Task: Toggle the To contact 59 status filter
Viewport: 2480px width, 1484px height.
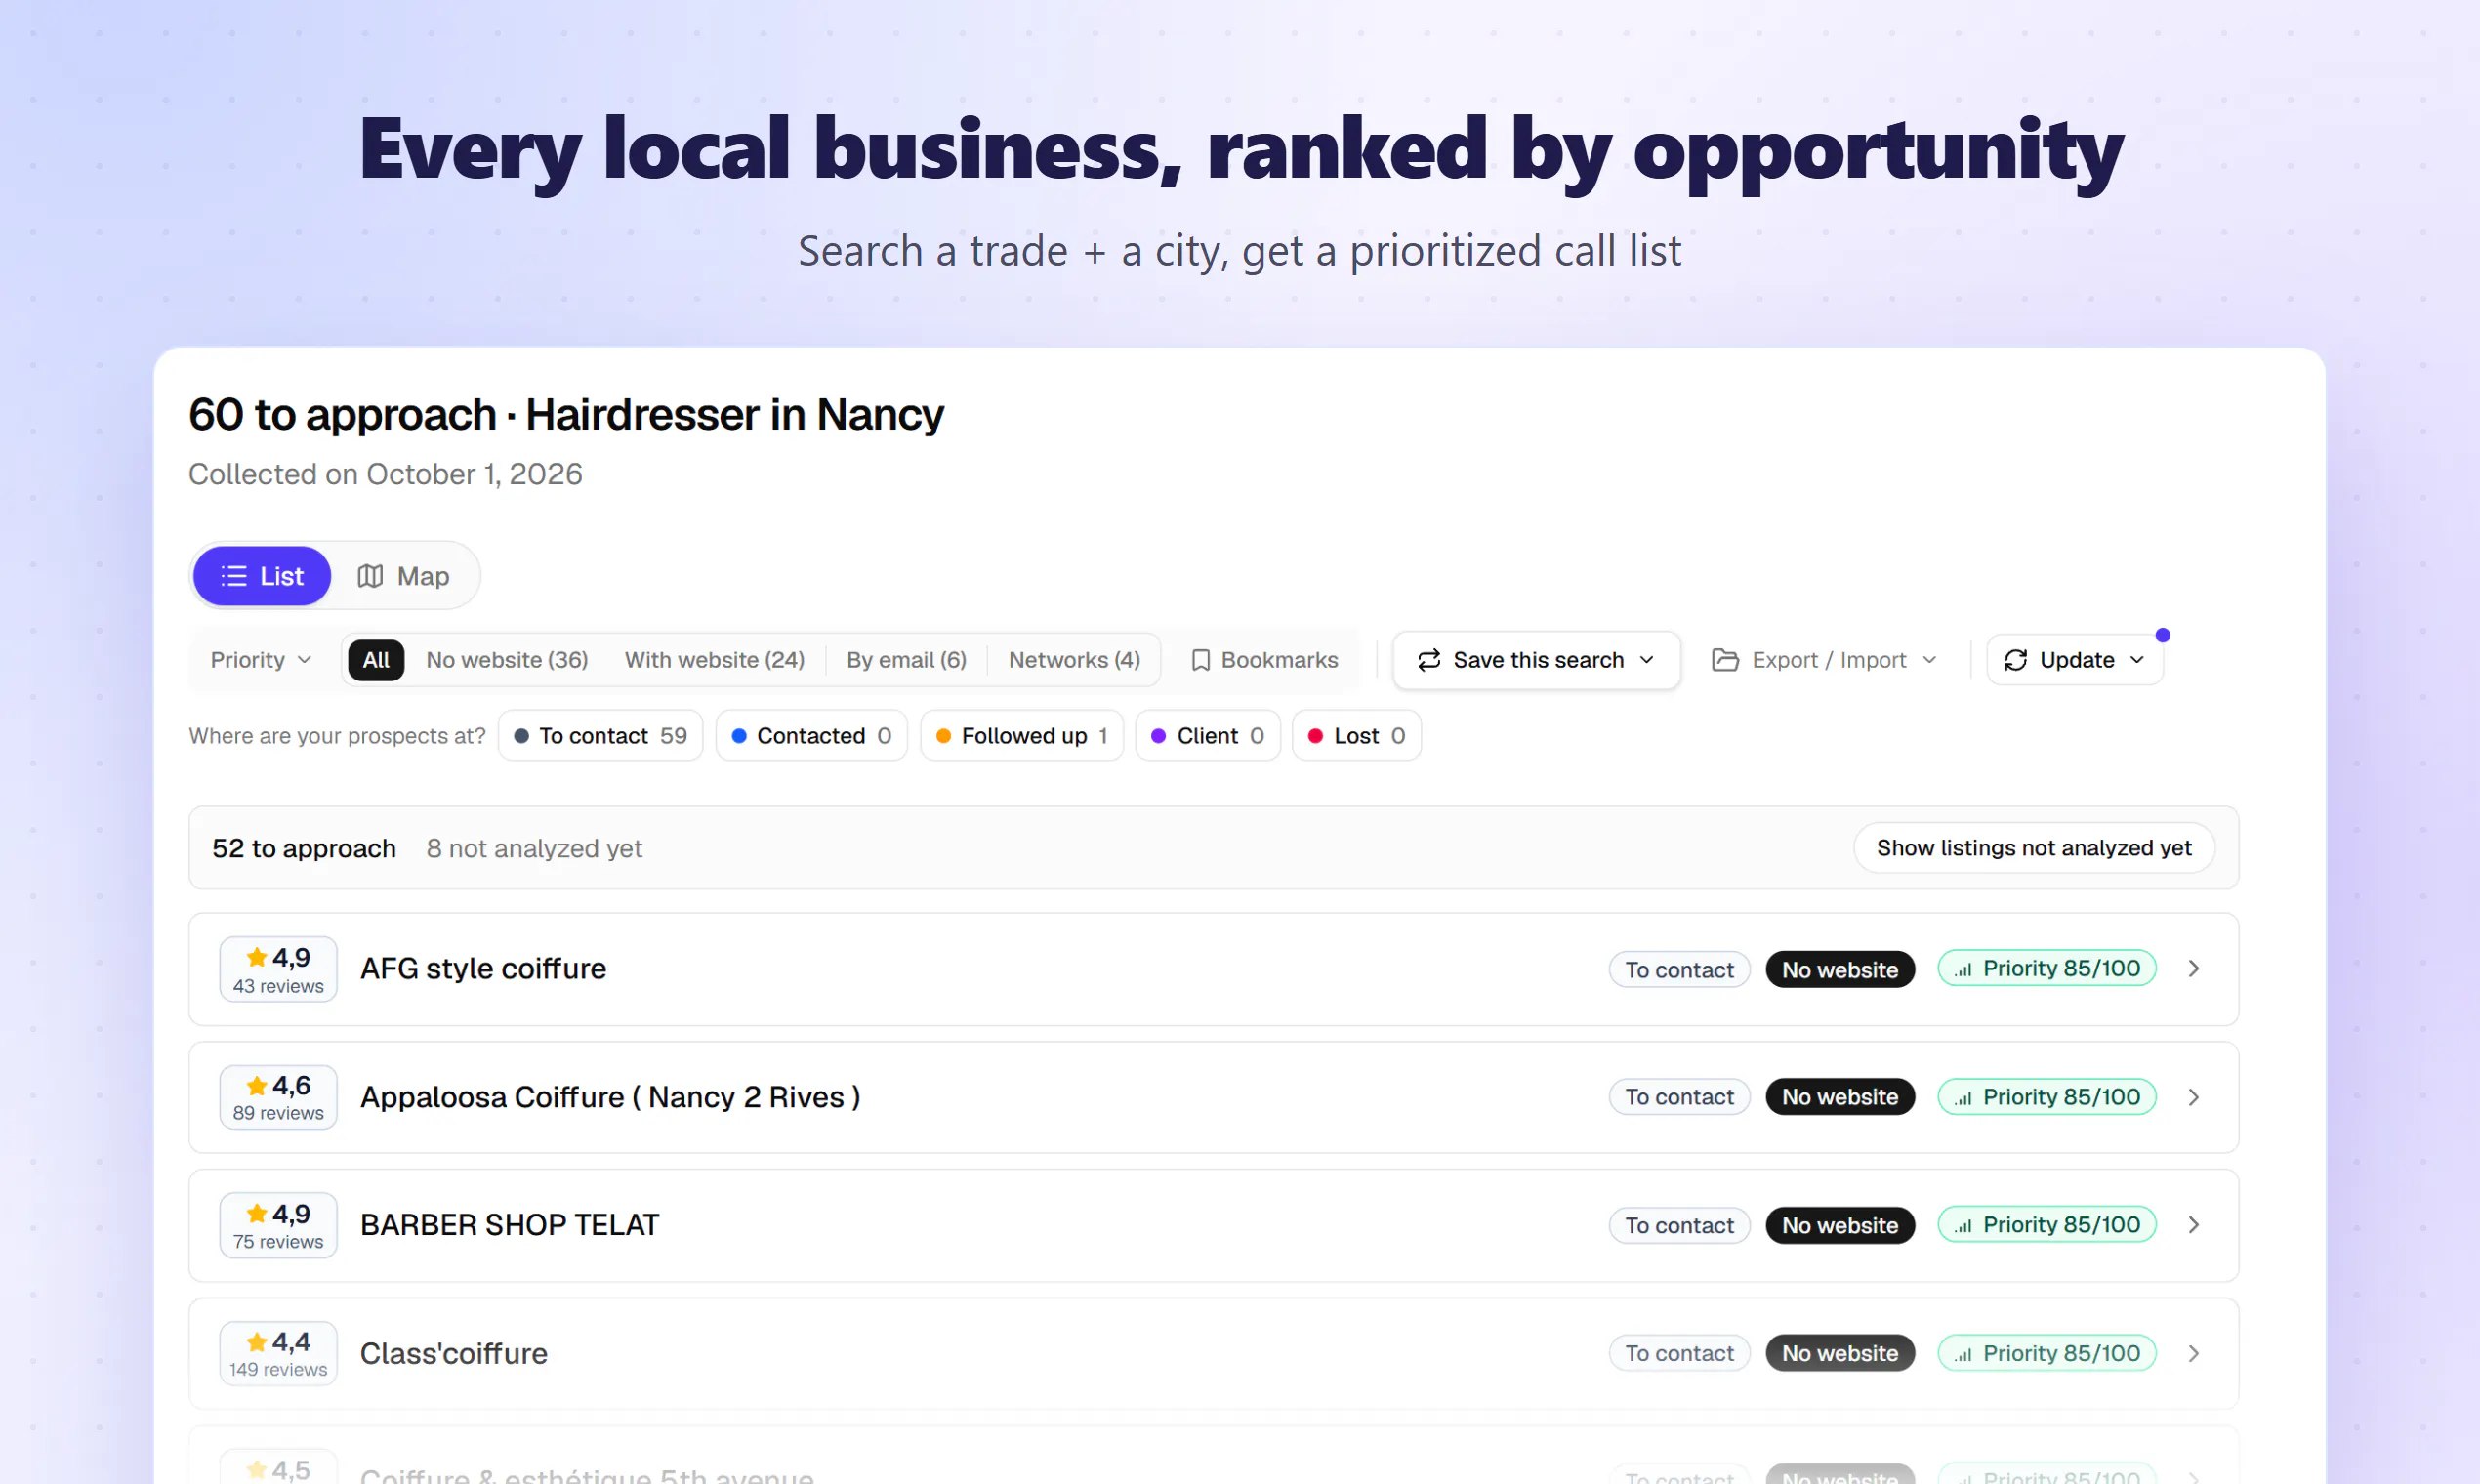Action: (600, 736)
